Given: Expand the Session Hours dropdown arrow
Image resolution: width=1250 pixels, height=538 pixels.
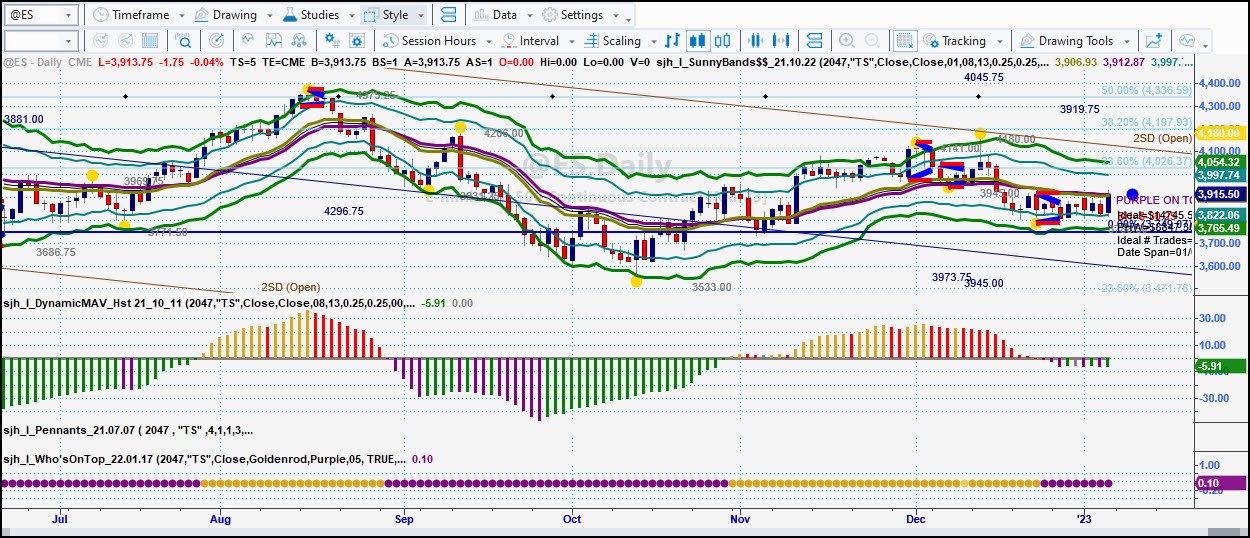Looking at the screenshot, I should coord(487,41).
